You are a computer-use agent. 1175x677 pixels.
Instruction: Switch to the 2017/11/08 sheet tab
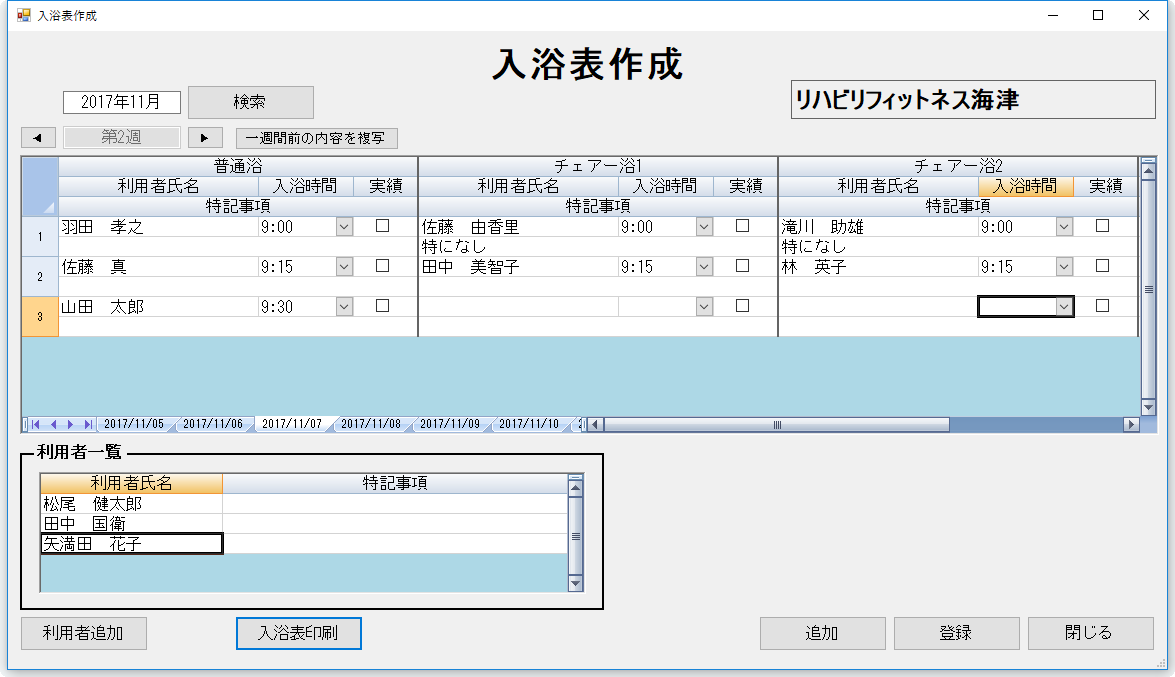[371, 424]
